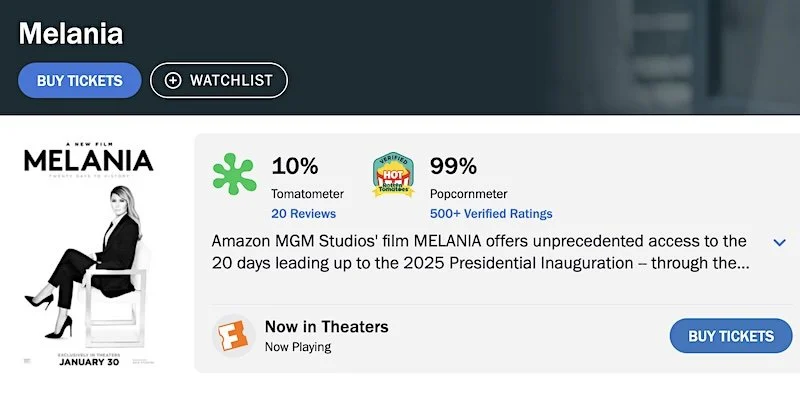
Task: Click the January 30 date on the poster
Action: point(88,362)
